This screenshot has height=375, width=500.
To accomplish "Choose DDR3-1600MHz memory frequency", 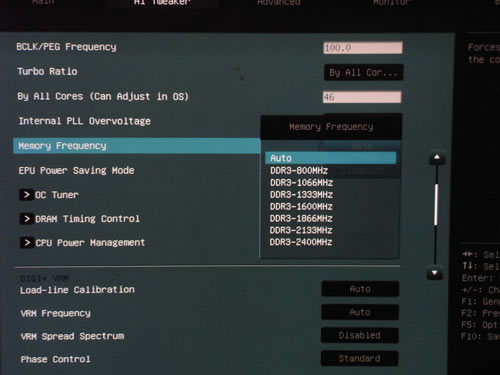I will (x=301, y=207).
